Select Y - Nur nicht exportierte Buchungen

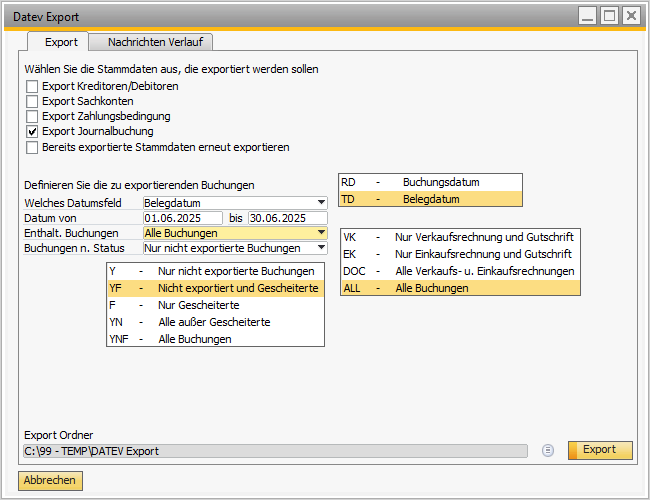point(215,271)
